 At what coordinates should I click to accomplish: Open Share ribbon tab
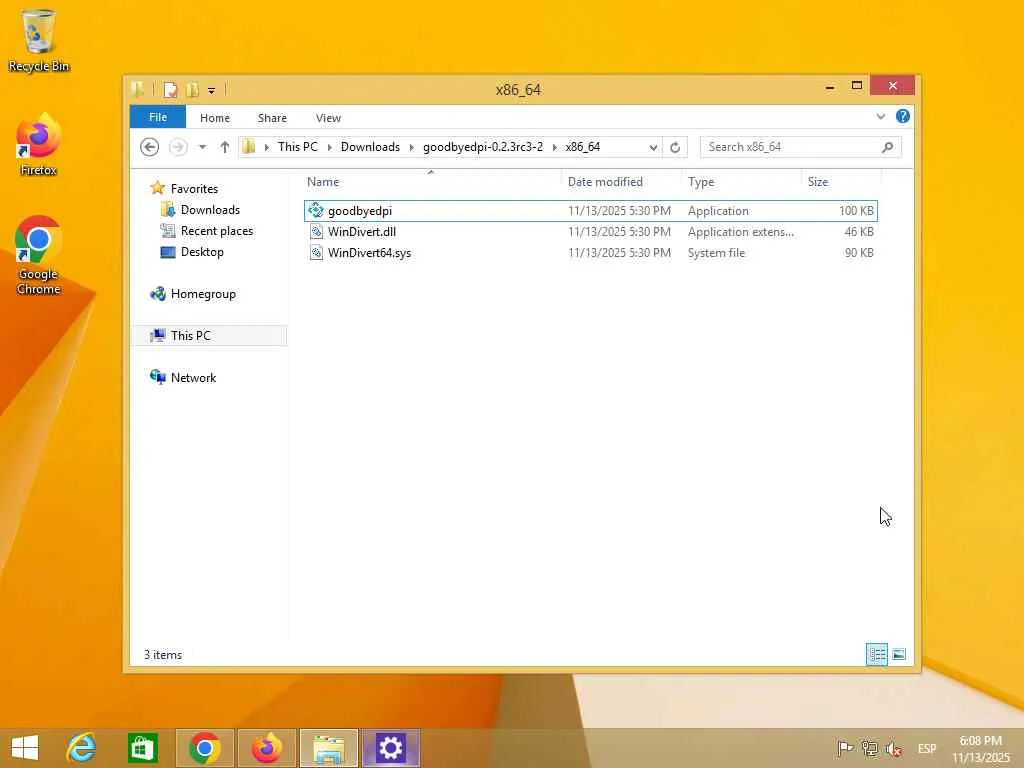coord(272,118)
